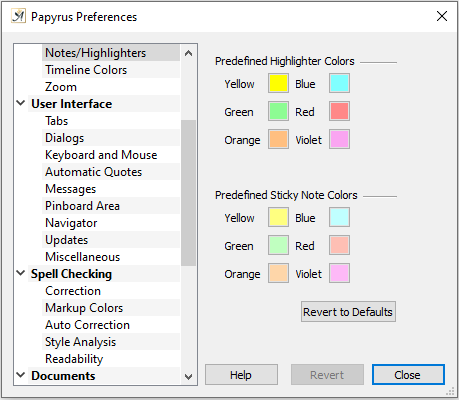Click the grayed-out Revert button
The image size is (459, 400).
tap(327, 375)
